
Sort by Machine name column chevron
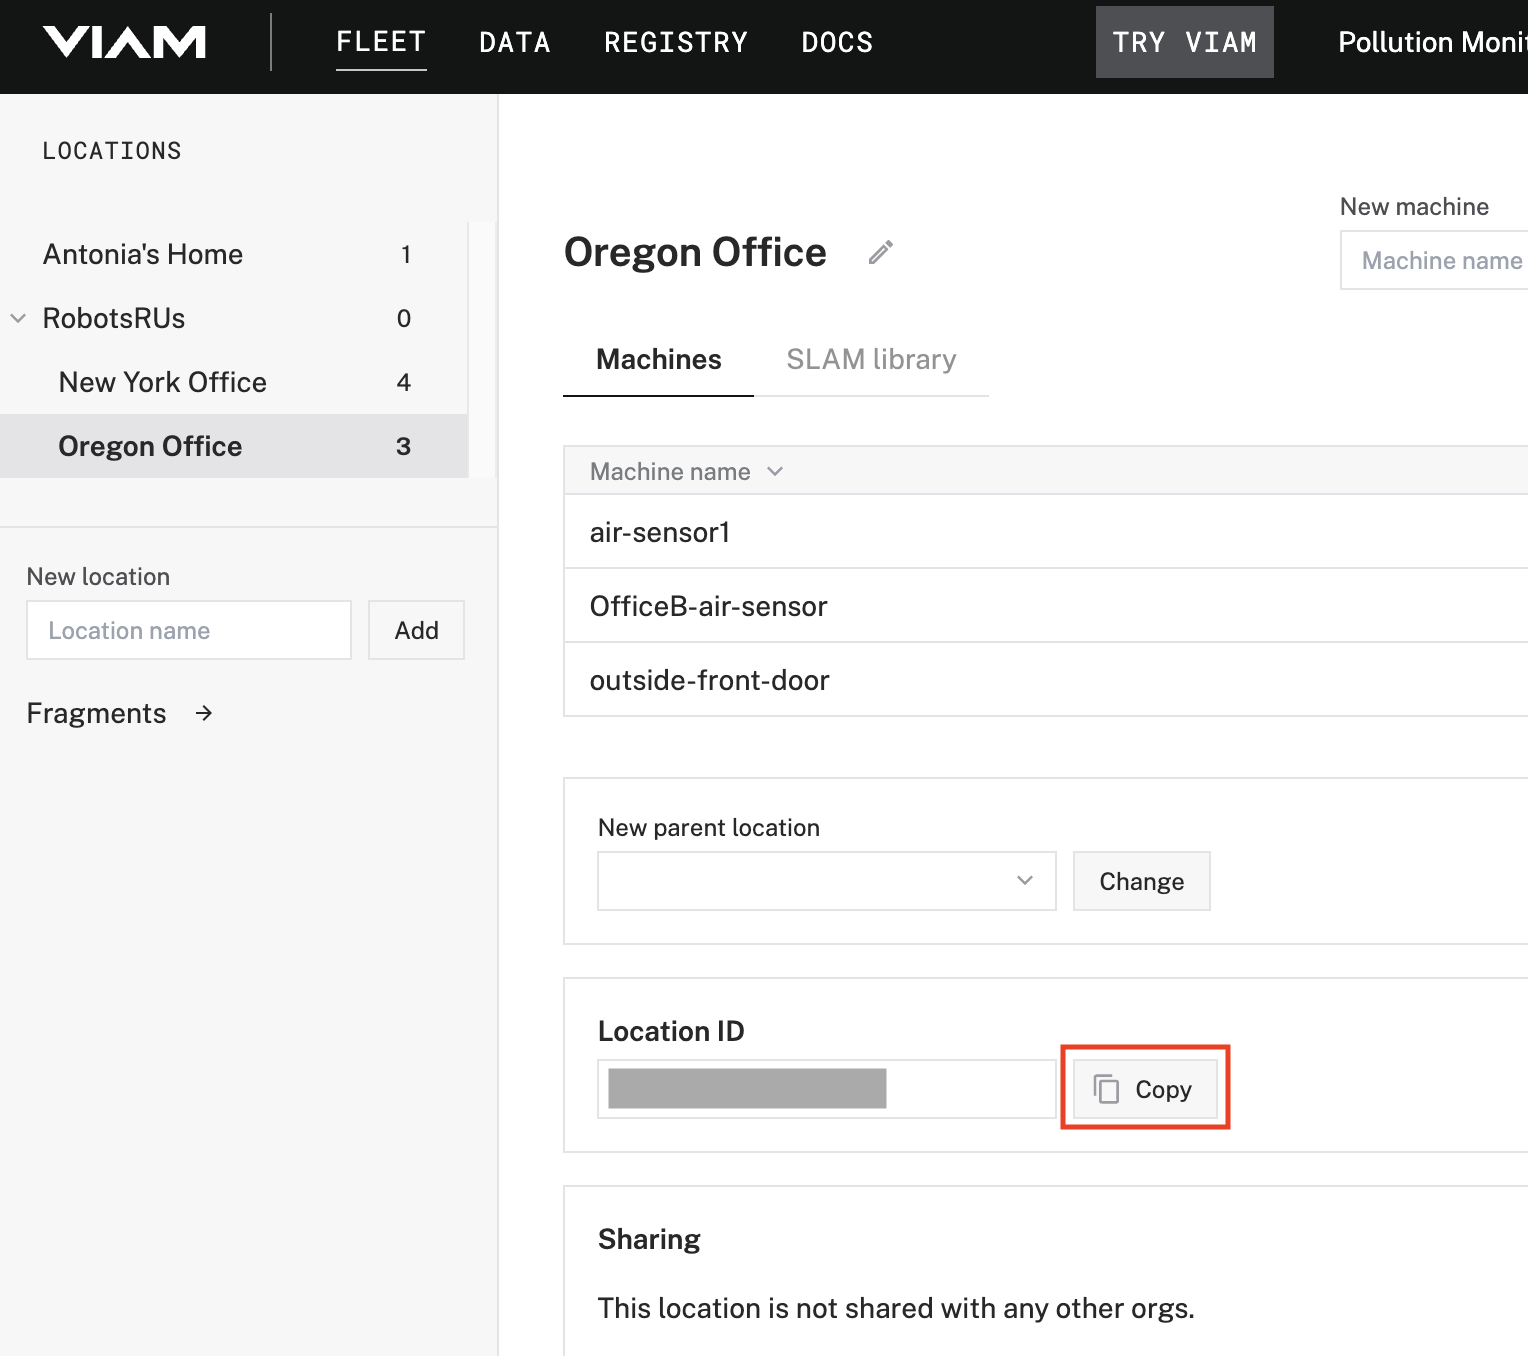pyautogui.click(x=775, y=472)
